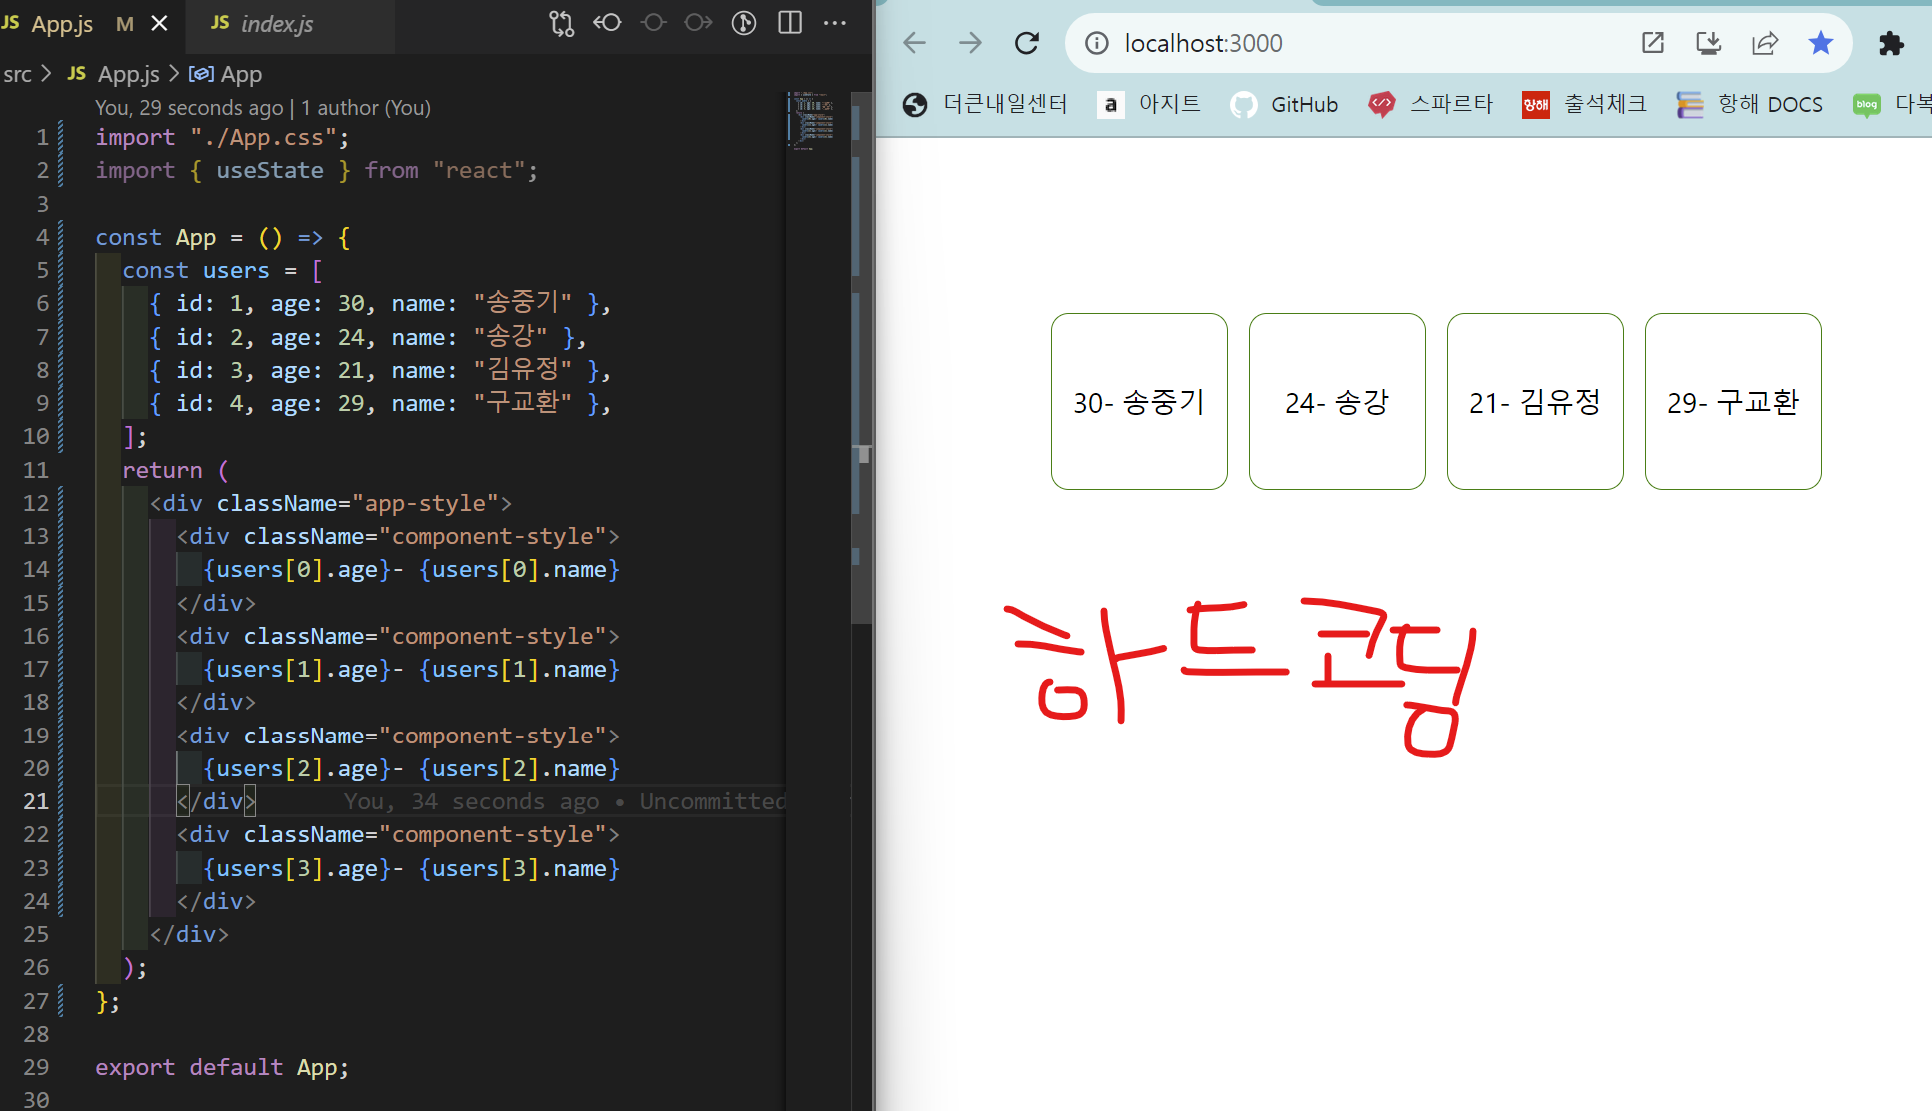Click the App symbol in breadcrumb

pyautogui.click(x=240, y=74)
